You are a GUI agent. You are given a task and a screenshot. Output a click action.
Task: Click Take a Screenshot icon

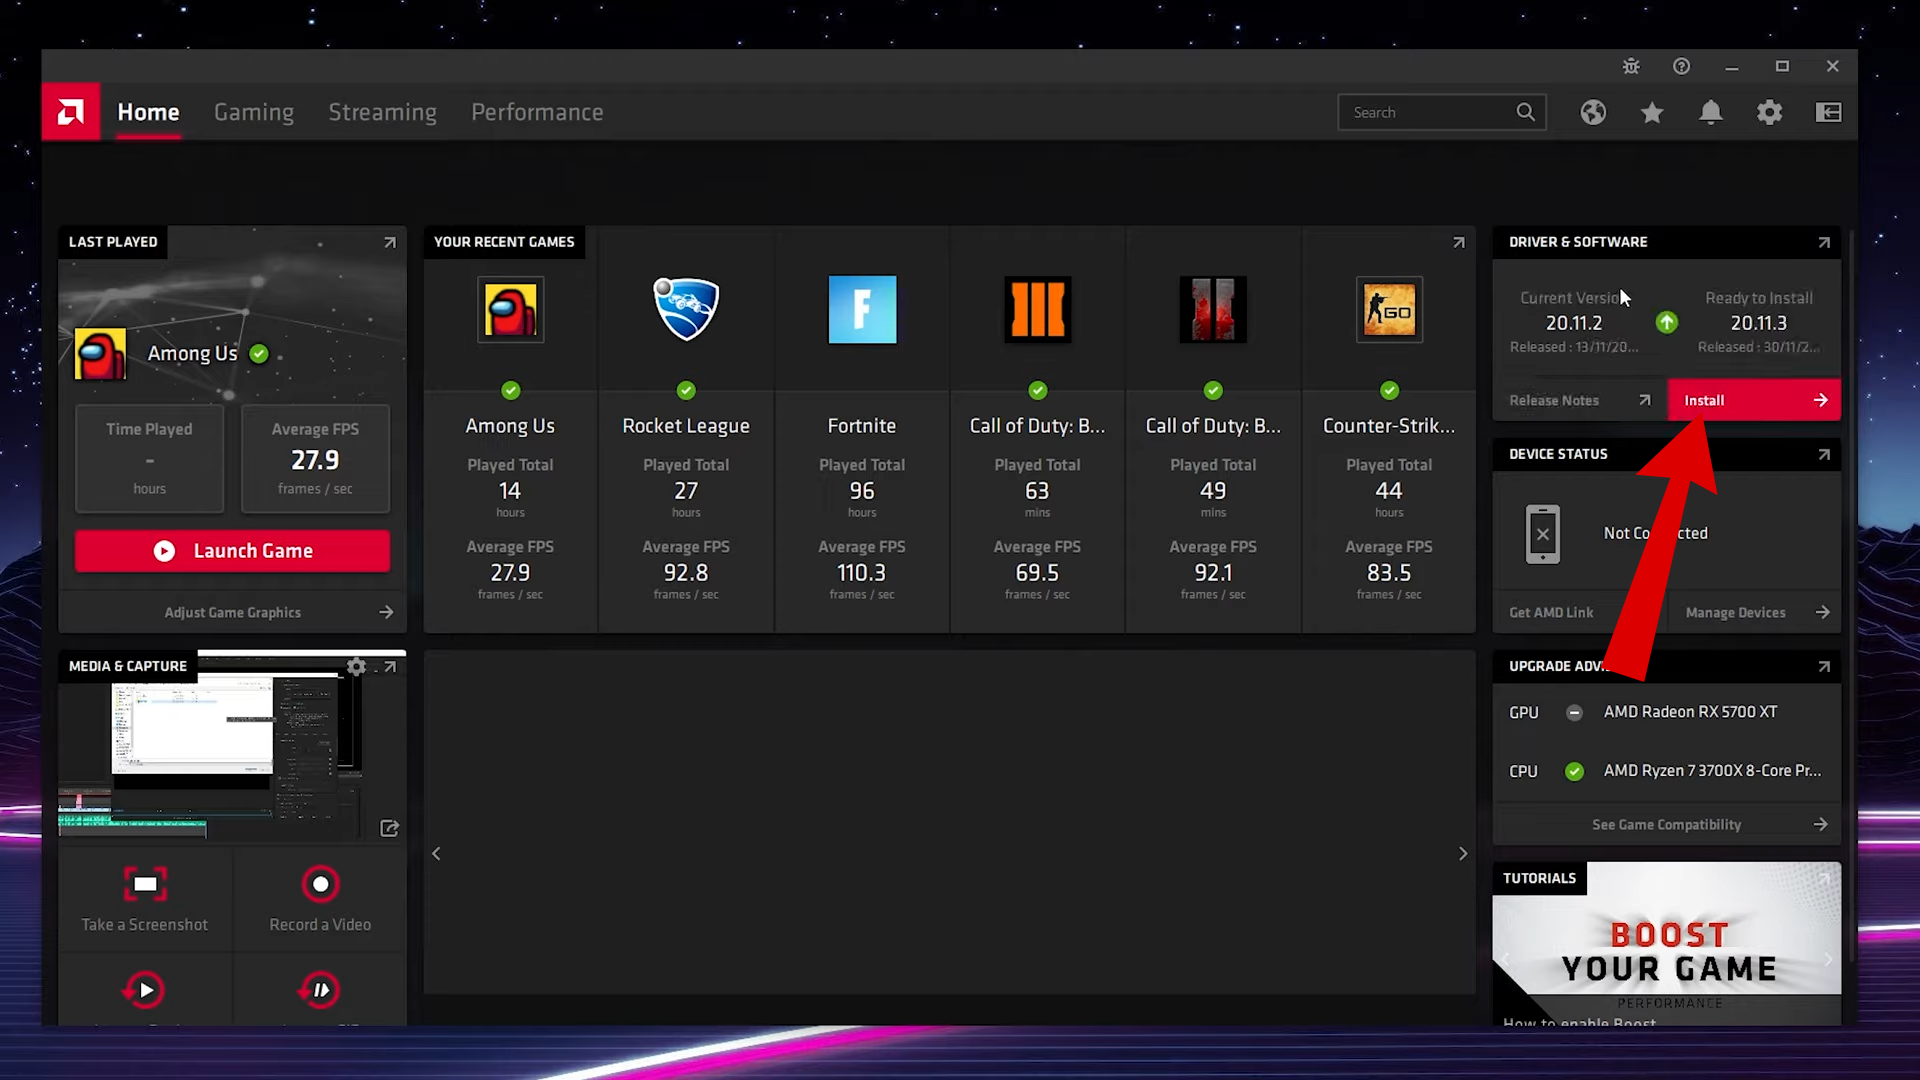click(145, 884)
